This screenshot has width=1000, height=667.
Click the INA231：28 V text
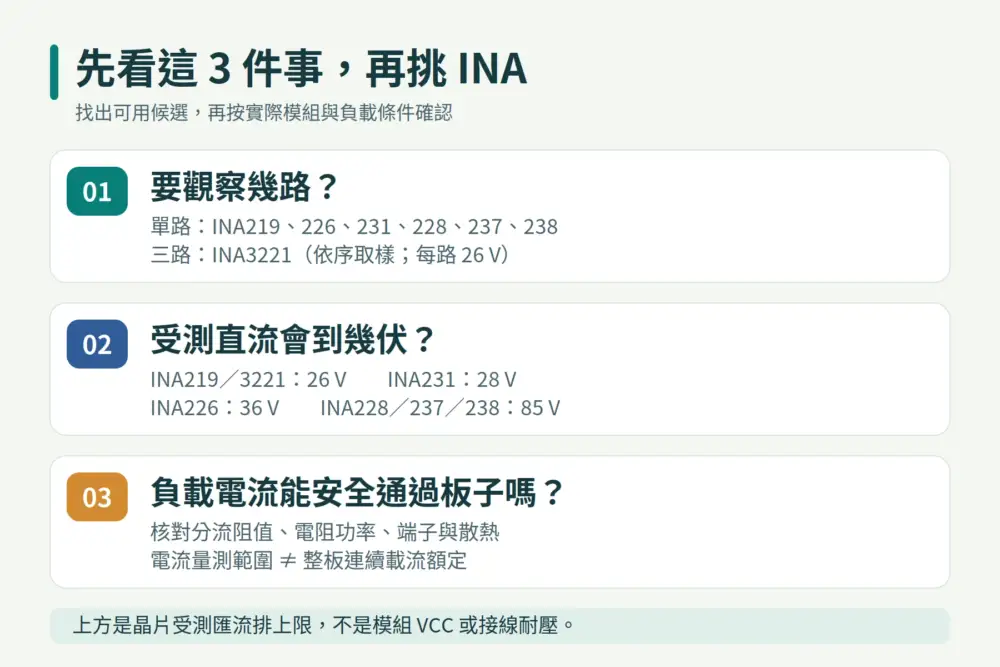pos(452,379)
